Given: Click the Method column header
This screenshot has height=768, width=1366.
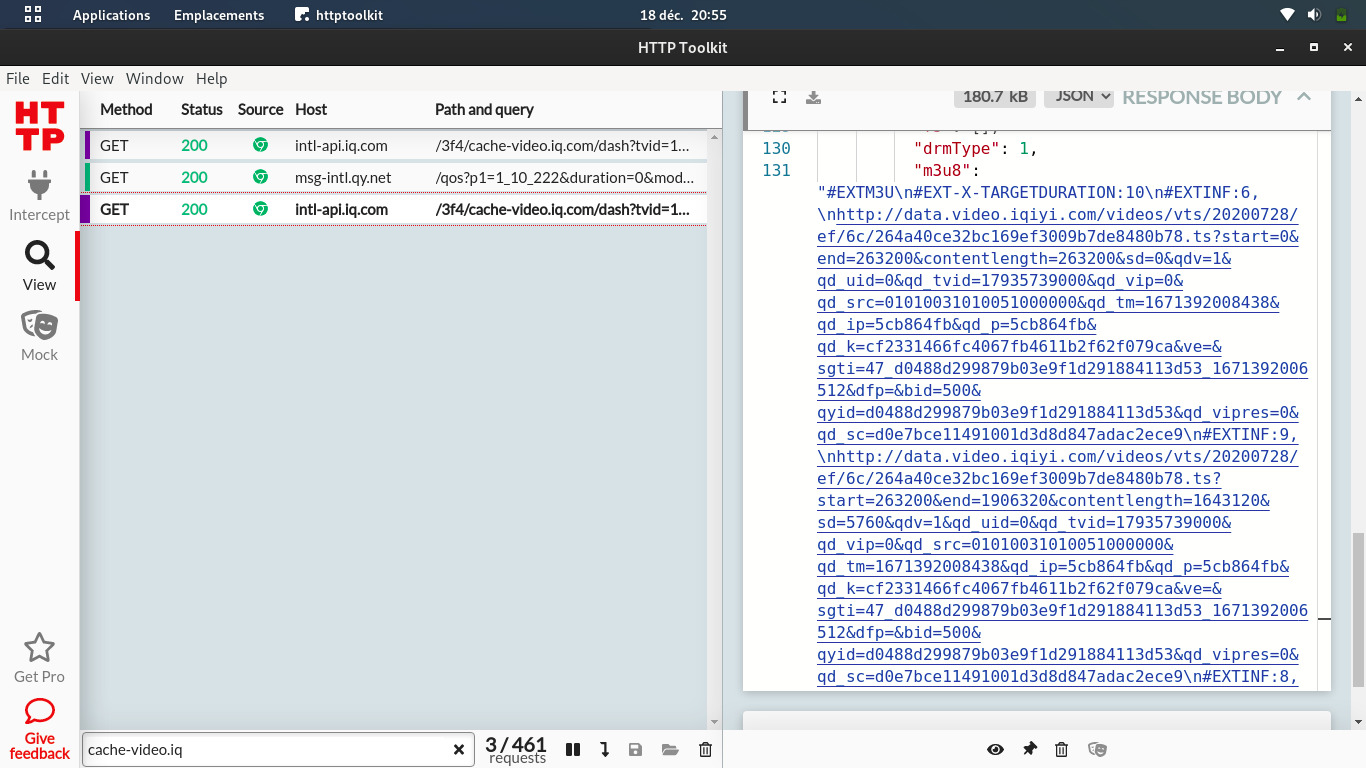Looking at the screenshot, I should 126,110.
